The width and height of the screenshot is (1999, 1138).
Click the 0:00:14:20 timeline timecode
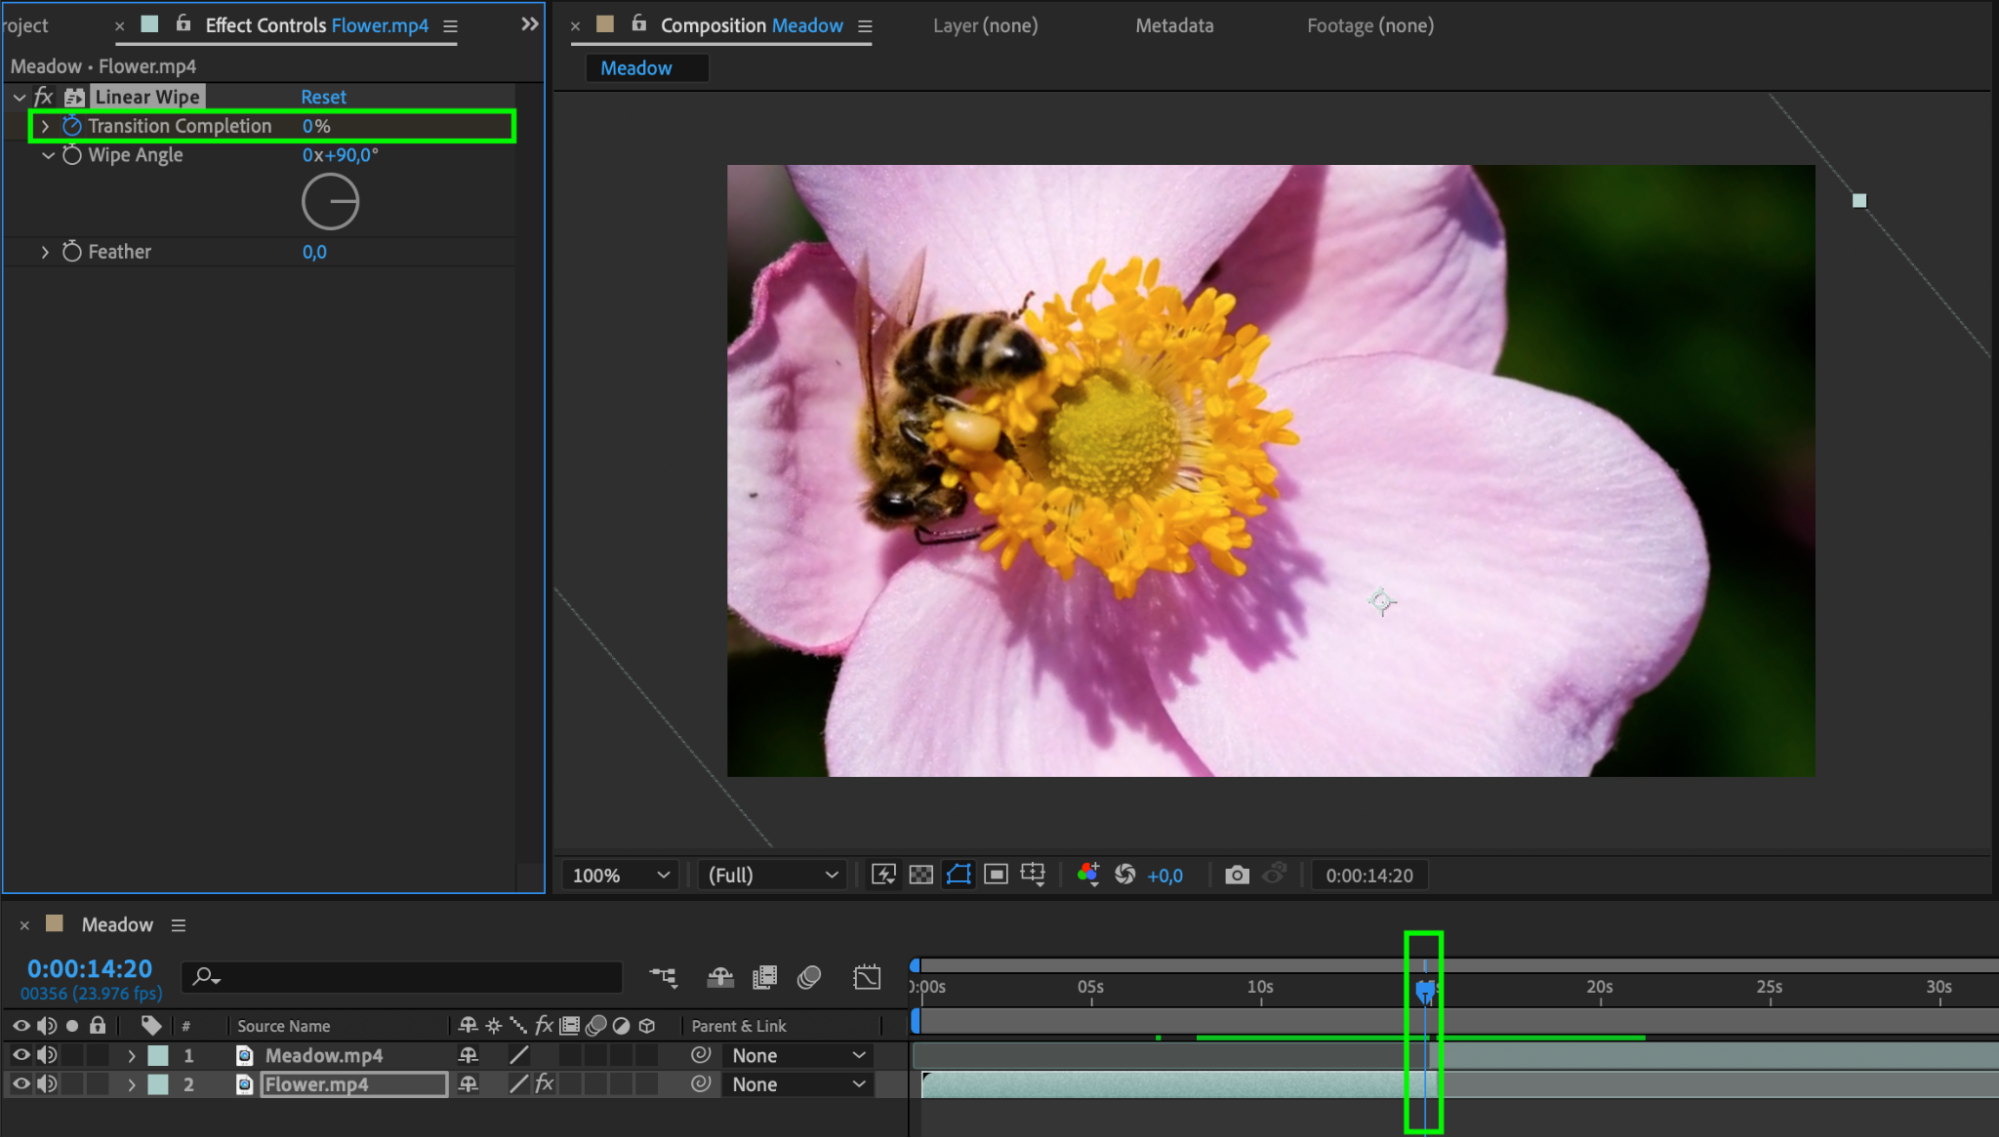tap(90, 968)
